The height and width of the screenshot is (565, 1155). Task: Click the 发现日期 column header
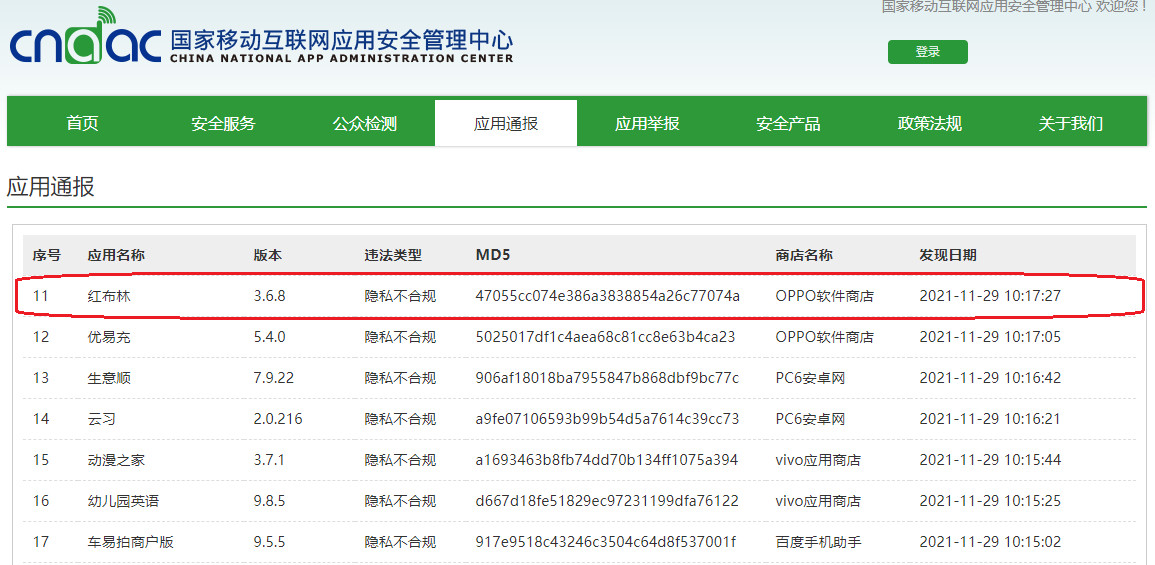[x=947, y=255]
